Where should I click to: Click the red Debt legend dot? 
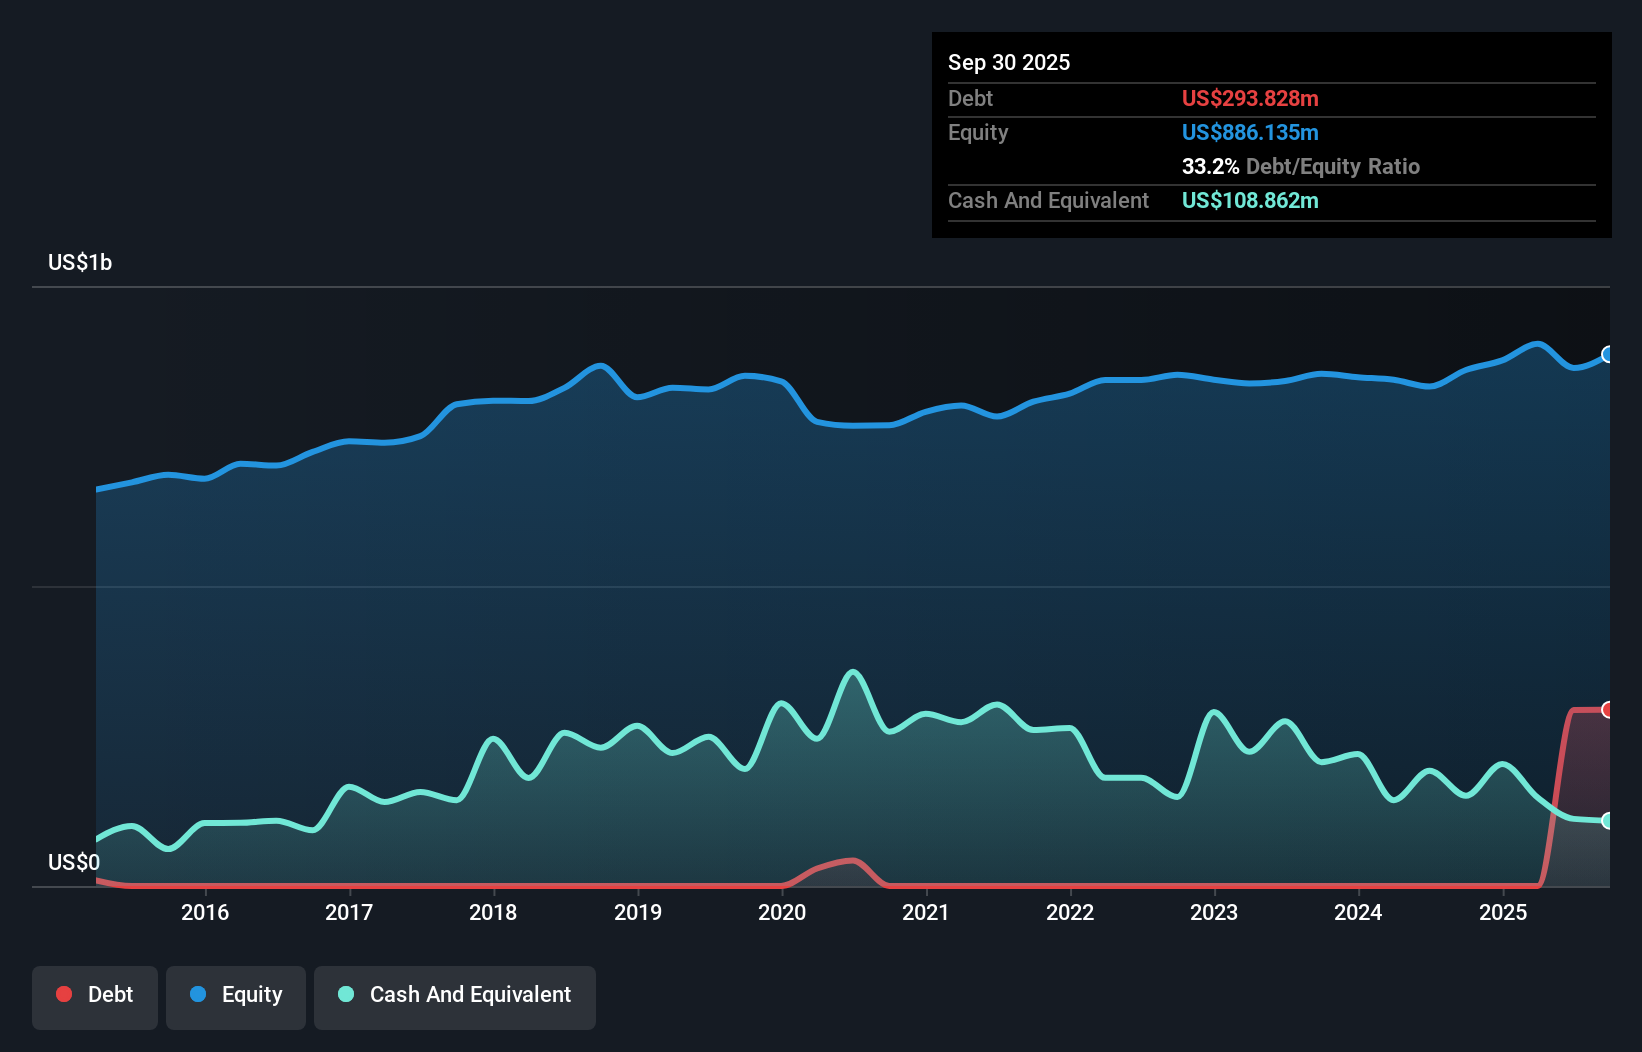point(64,994)
